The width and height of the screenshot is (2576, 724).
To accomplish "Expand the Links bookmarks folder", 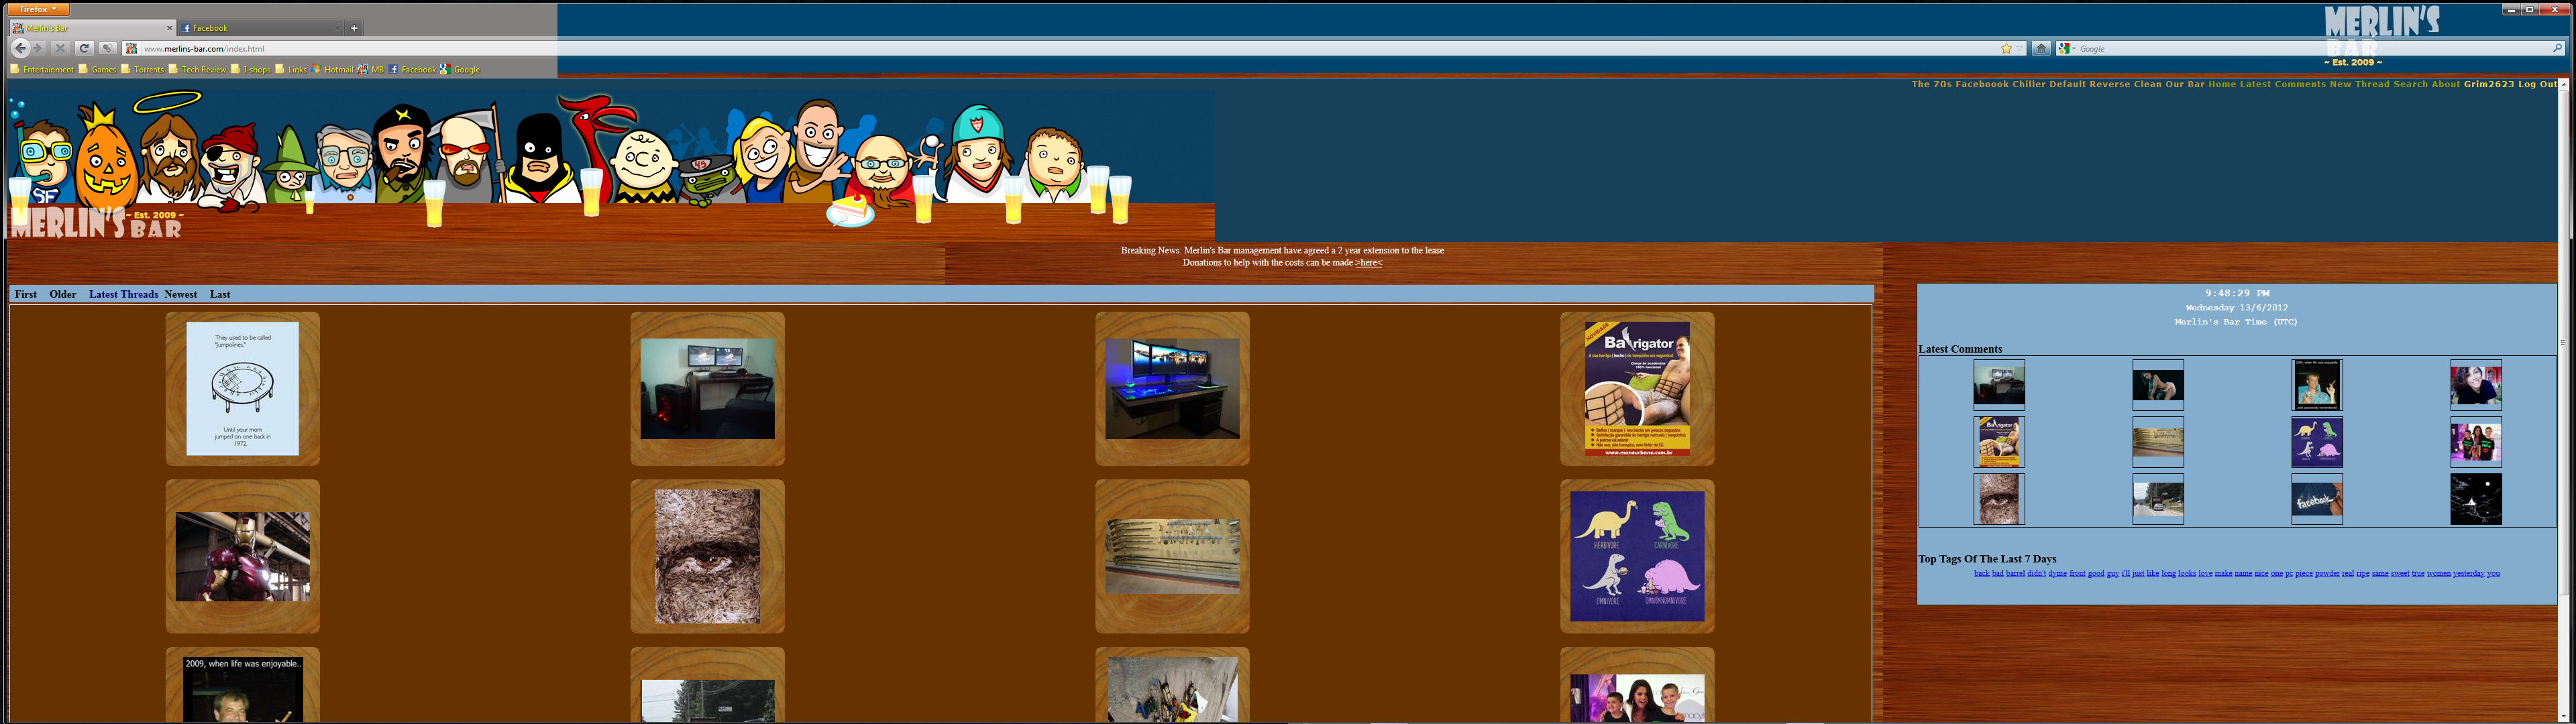I will tap(291, 69).
